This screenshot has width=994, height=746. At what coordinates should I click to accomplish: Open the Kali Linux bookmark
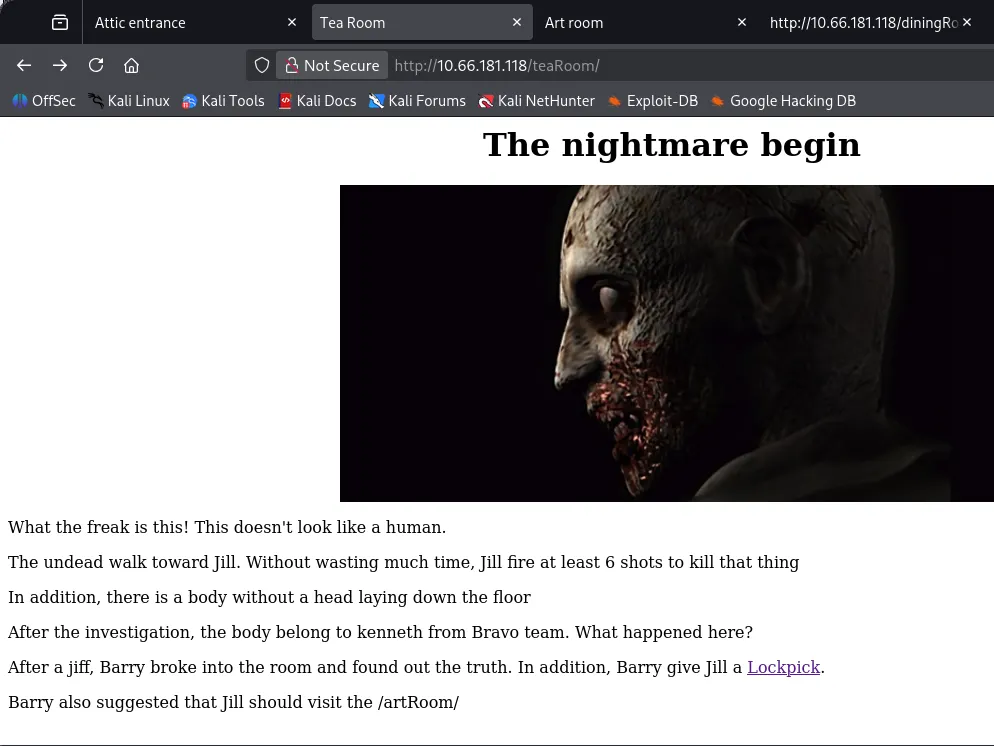click(x=129, y=100)
